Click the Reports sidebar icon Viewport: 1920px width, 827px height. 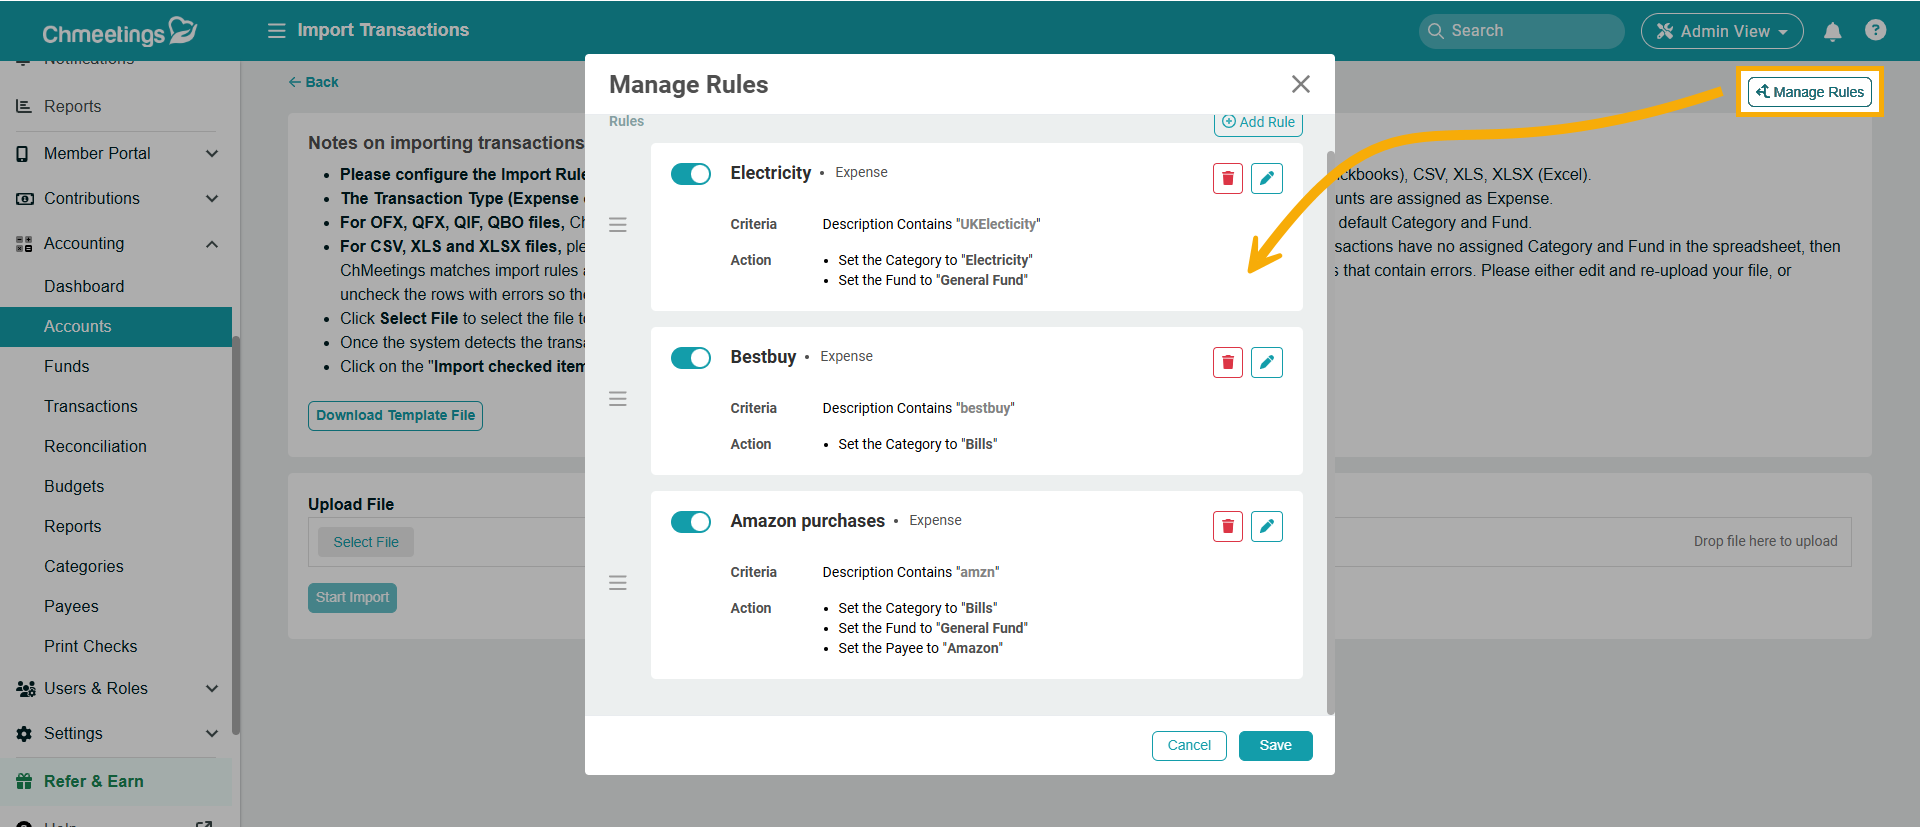coord(24,106)
